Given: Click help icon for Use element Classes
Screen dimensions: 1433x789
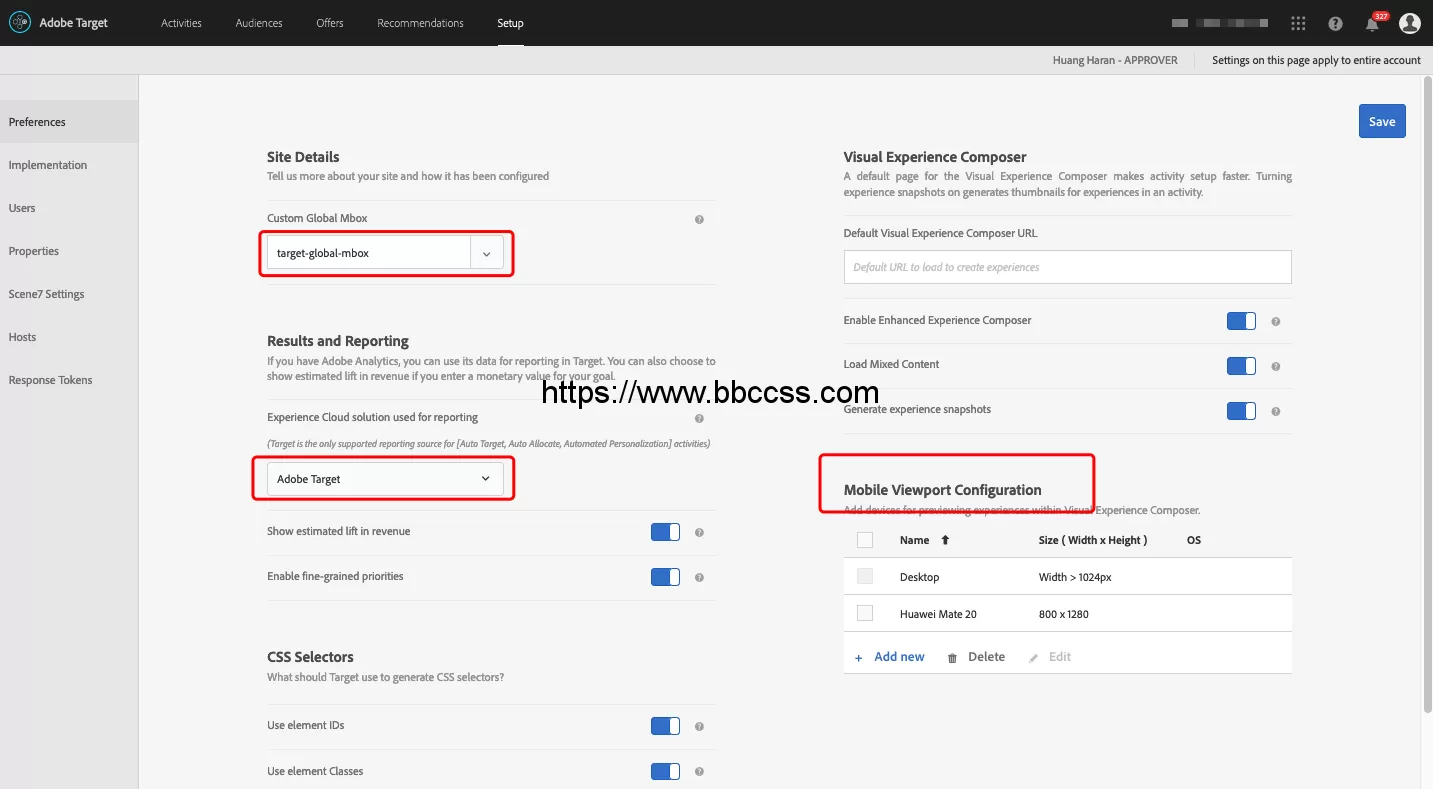Looking at the screenshot, I should (699, 771).
